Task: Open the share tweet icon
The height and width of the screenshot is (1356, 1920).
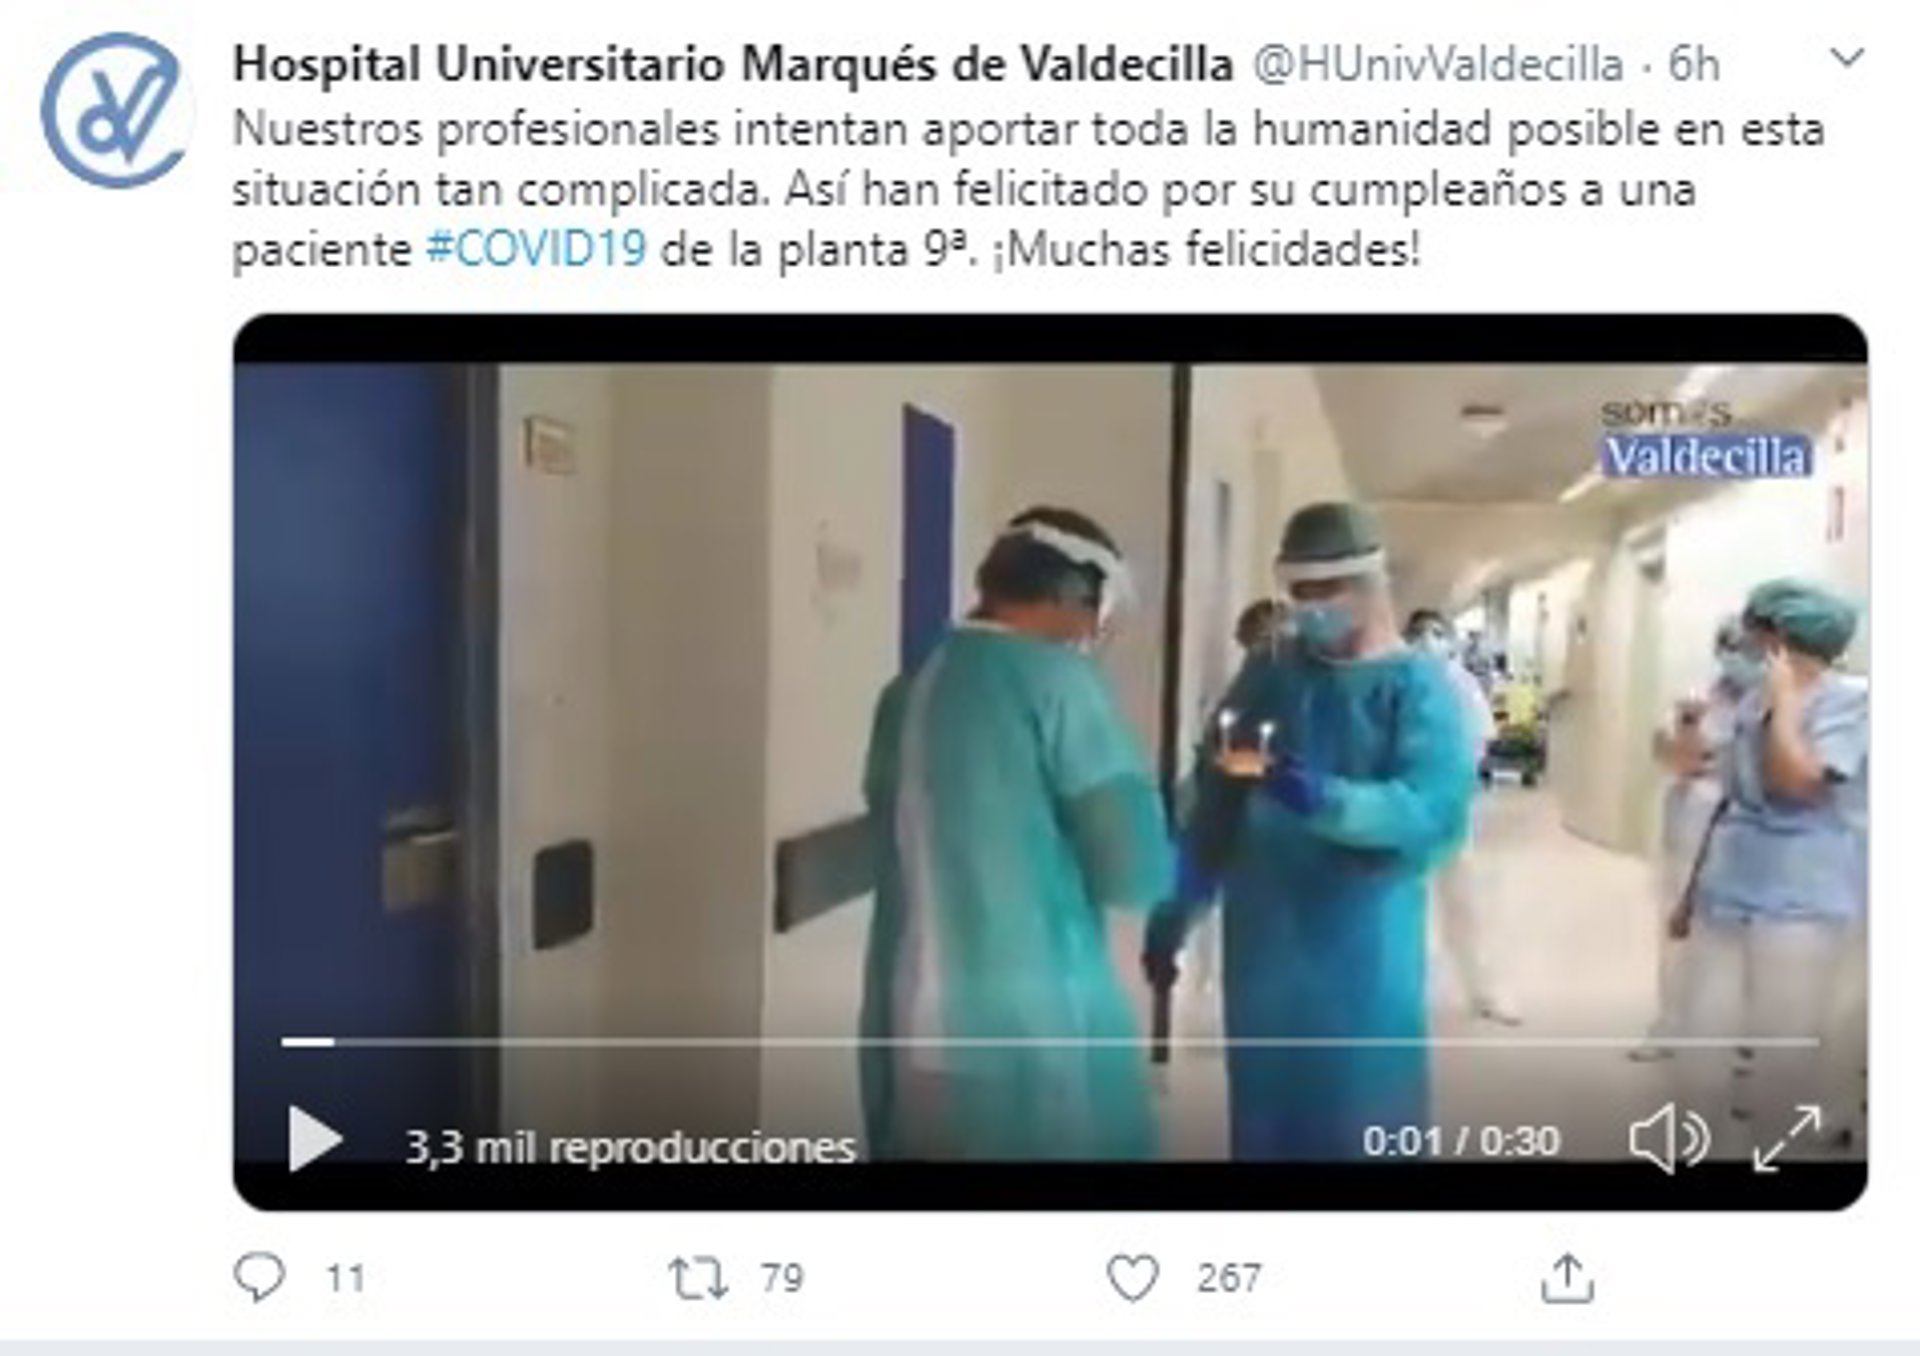Action: (x=1566, y=1277)
